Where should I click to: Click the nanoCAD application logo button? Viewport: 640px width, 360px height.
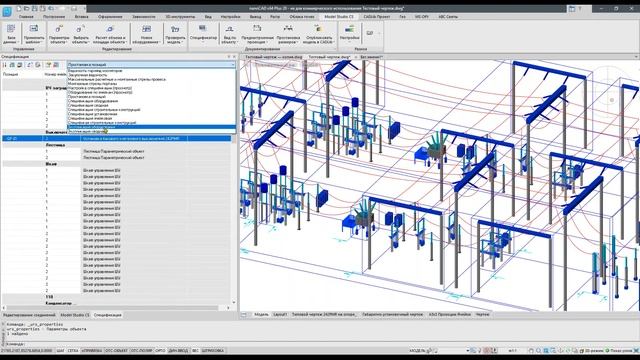[7, 12]
